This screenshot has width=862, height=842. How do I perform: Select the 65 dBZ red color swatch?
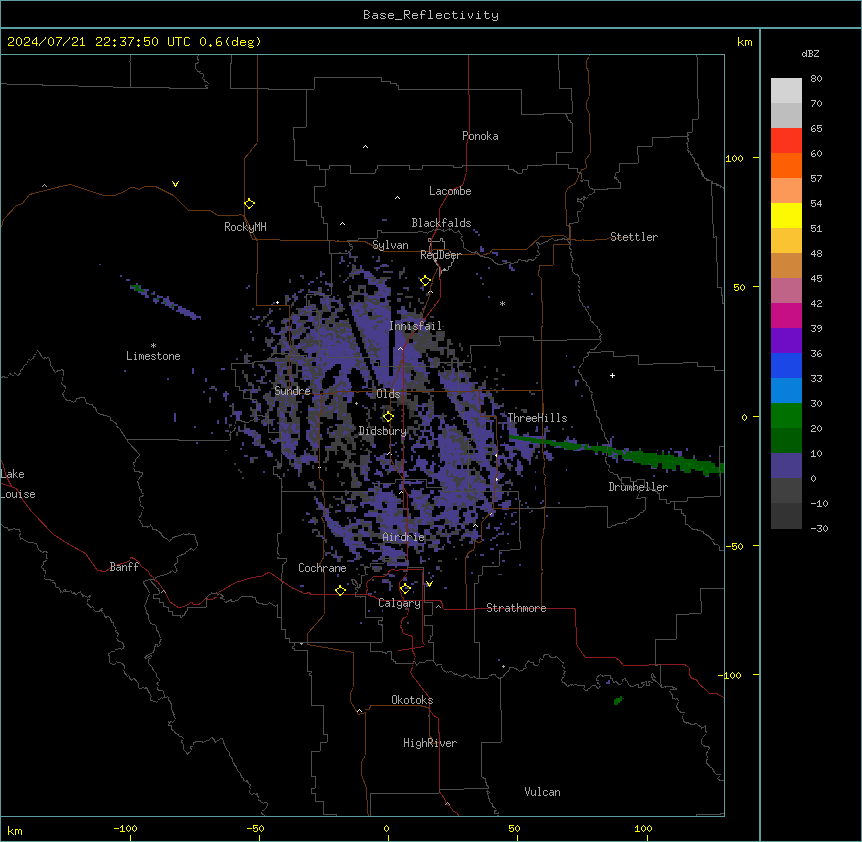click(x=786, y=141)
